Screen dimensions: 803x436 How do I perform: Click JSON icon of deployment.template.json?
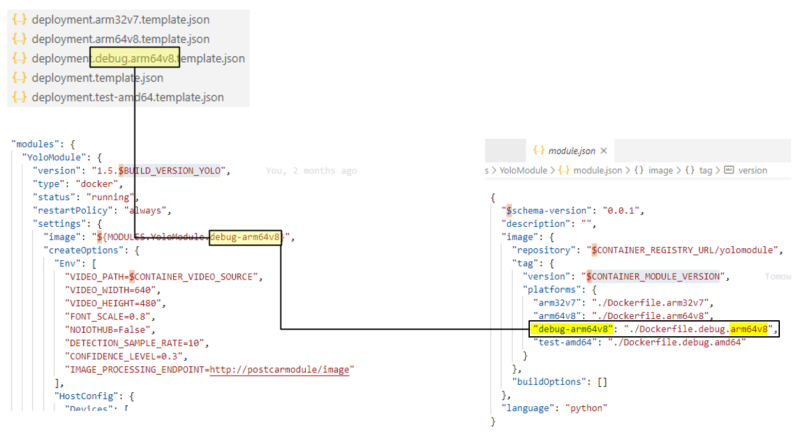19,78
